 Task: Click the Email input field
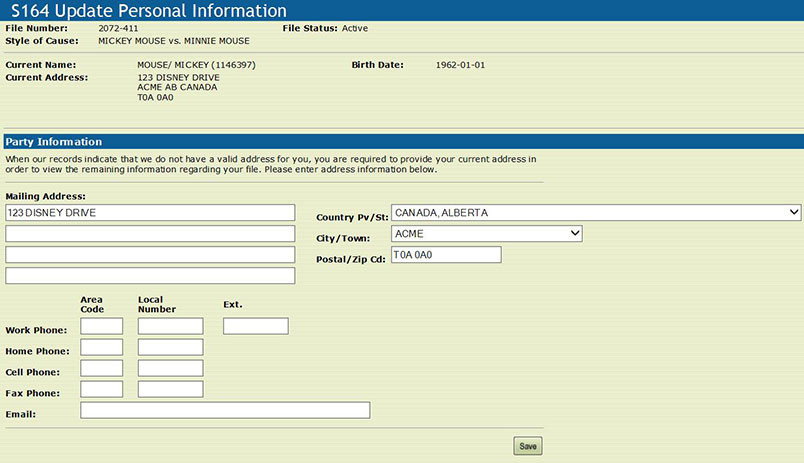point(225,410)
